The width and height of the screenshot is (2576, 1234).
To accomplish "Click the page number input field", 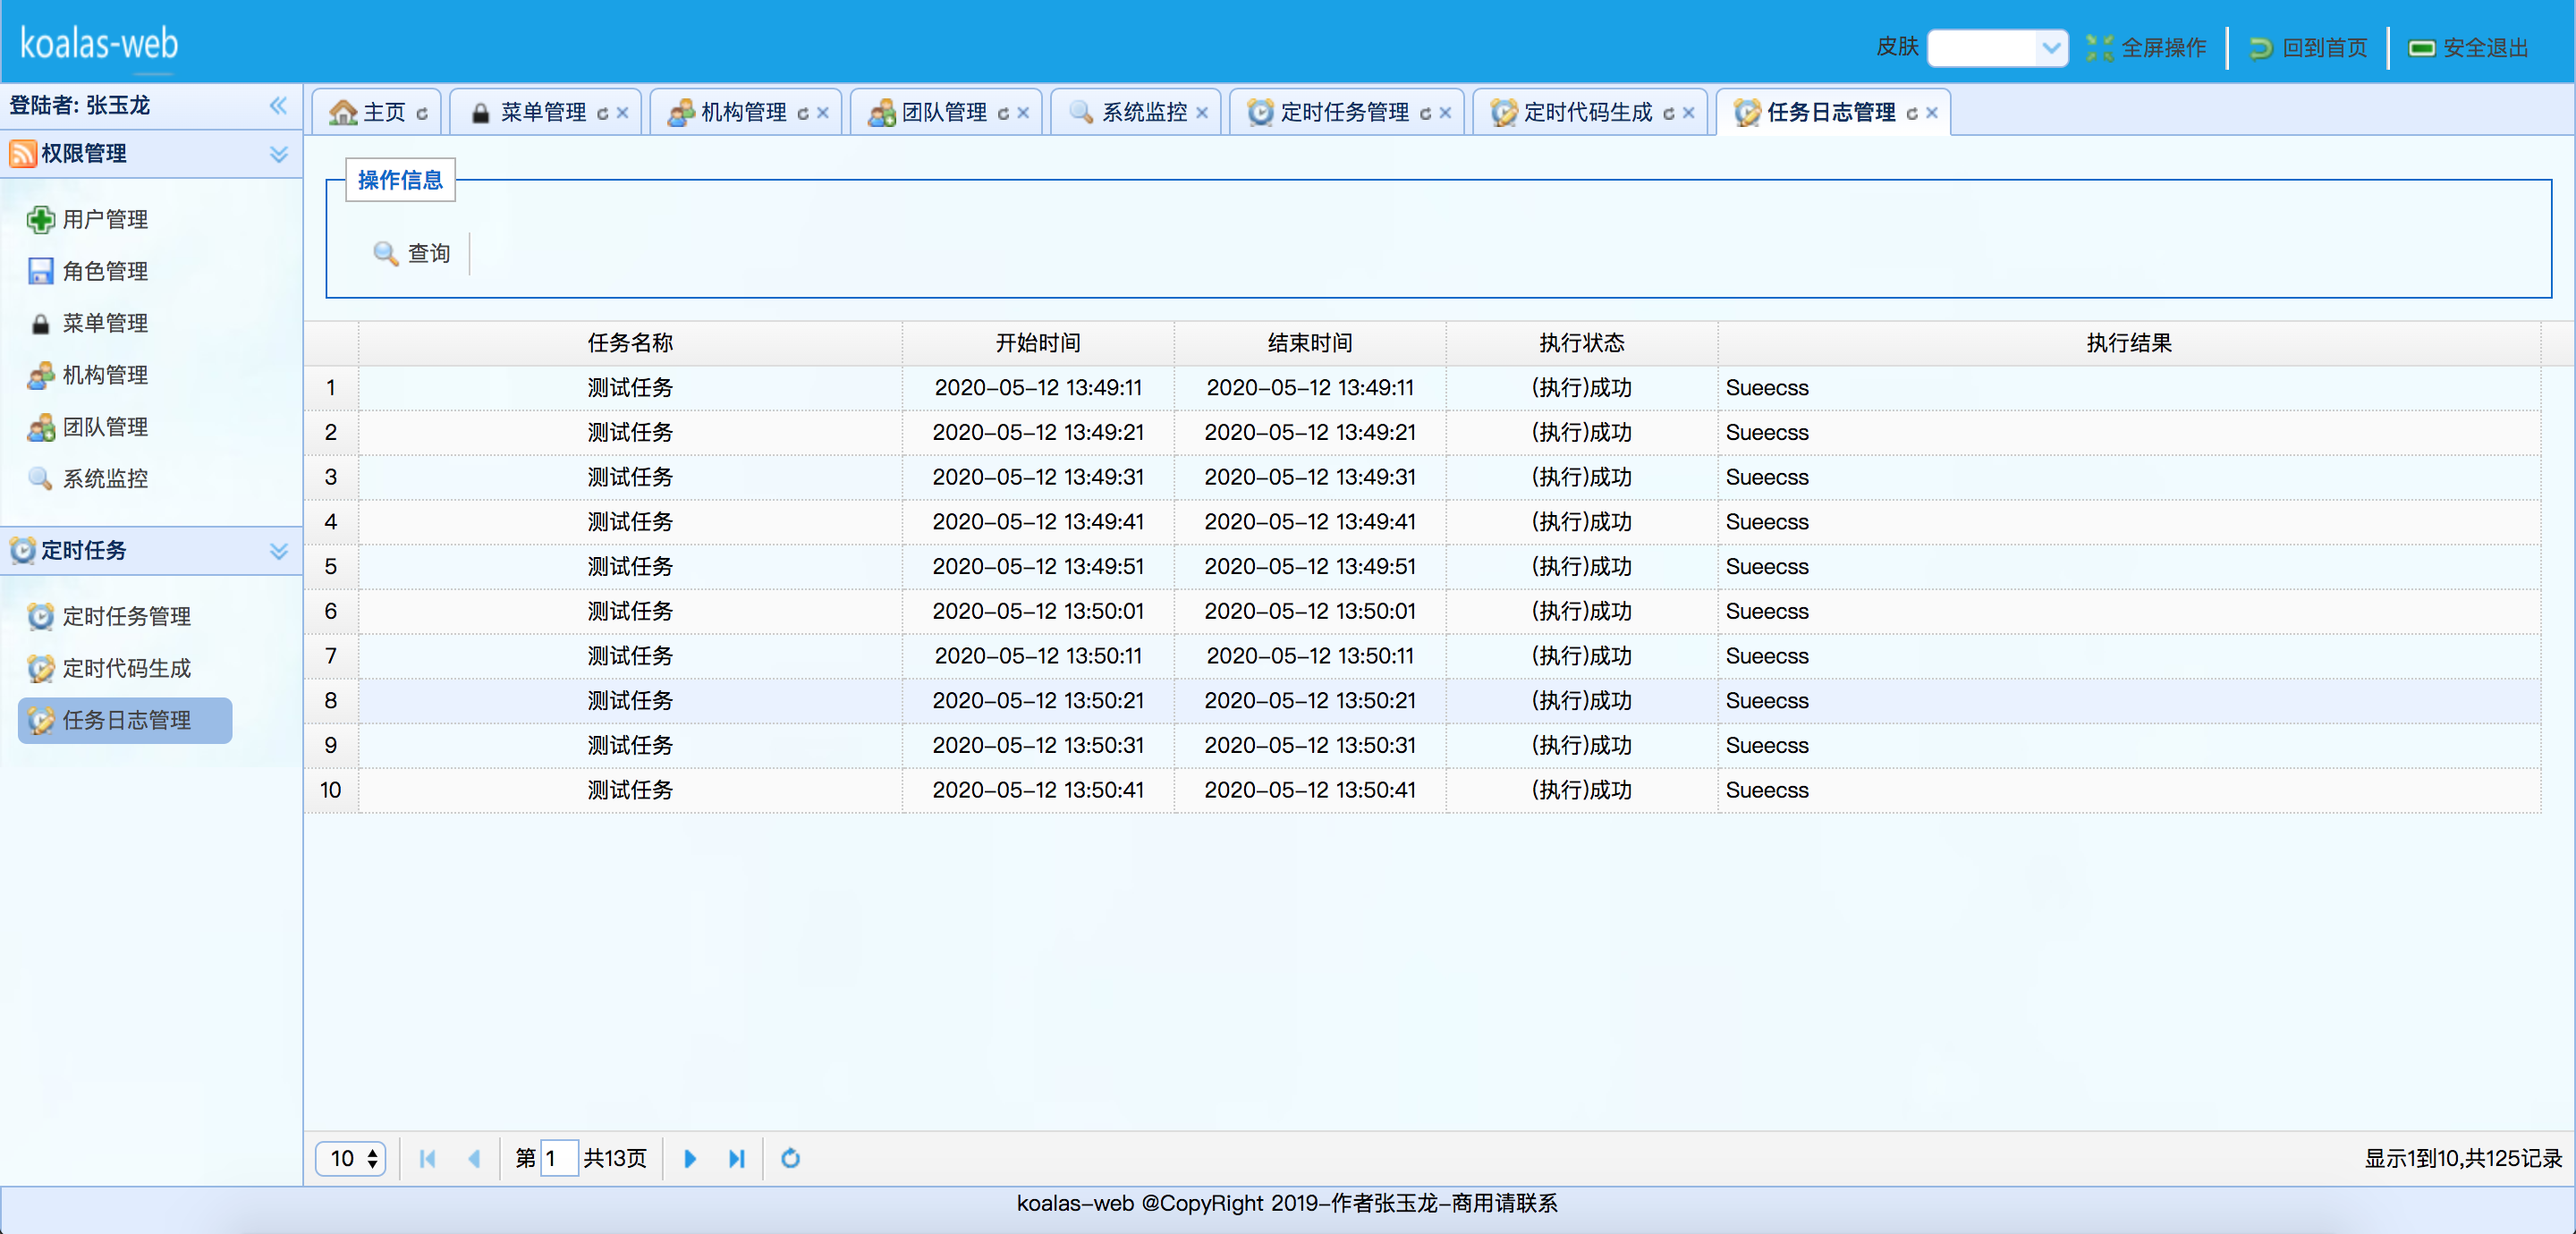I will point(559,1158).
